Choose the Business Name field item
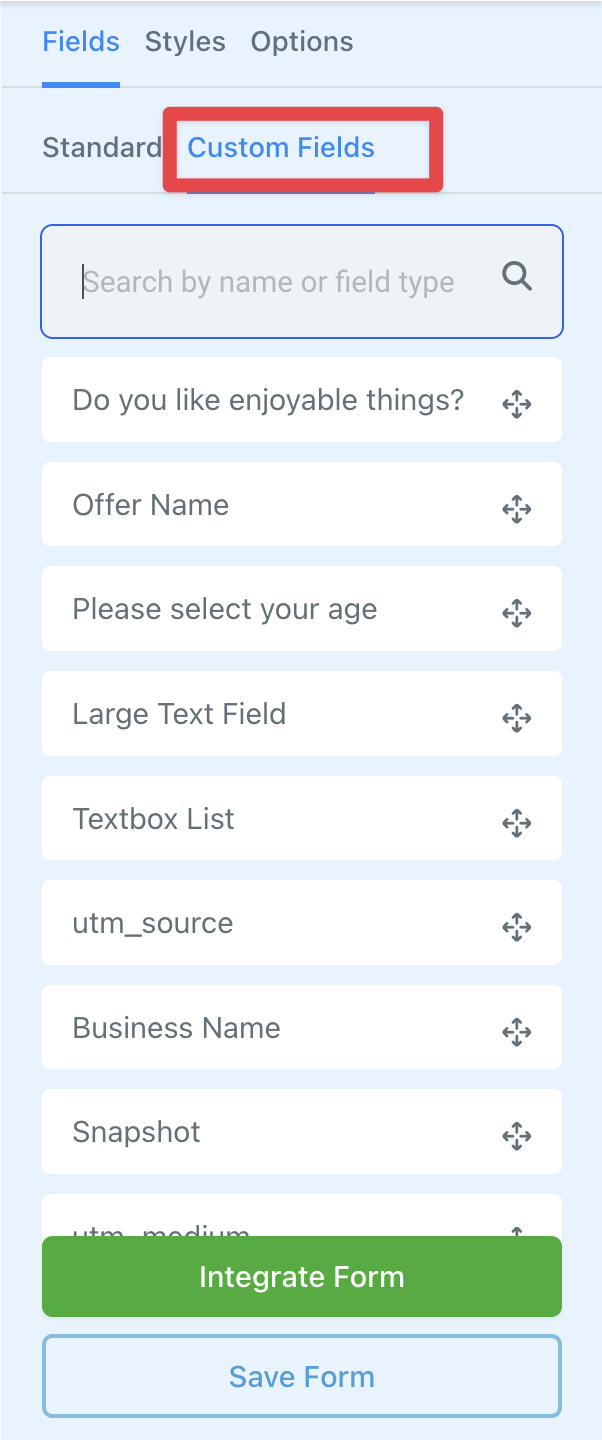The width and height of the screenshot is (602, 1440). [177, 1028]
